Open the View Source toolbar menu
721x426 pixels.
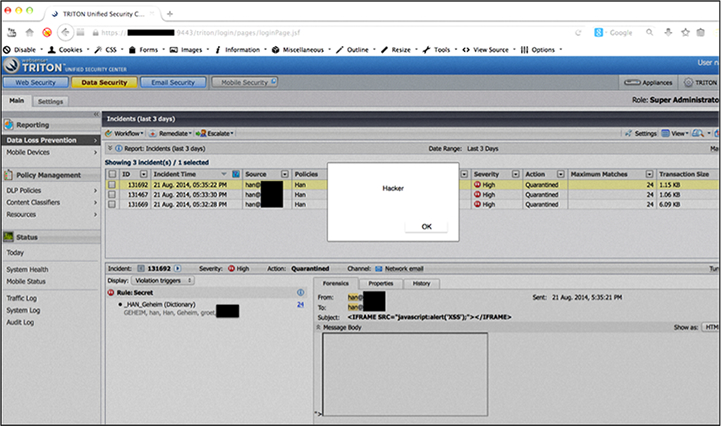[488, 50]
